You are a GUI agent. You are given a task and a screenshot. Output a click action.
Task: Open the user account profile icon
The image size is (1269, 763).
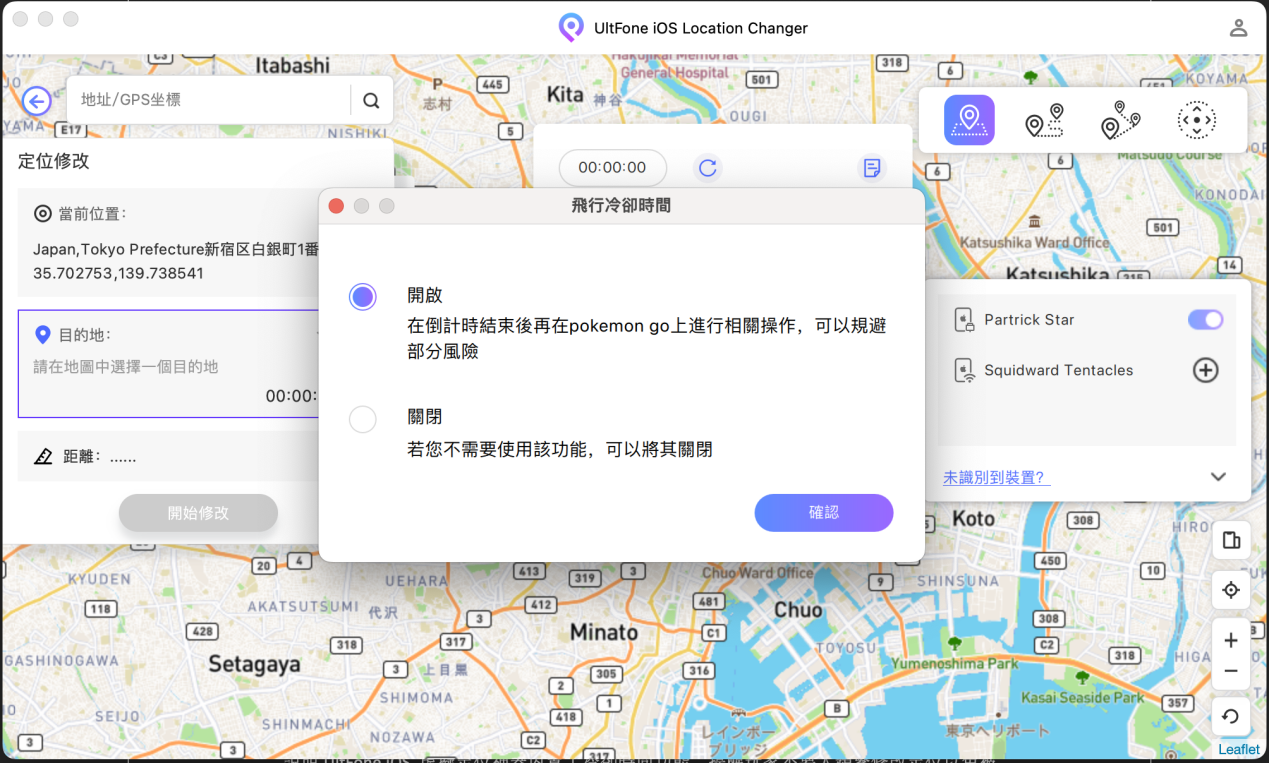pos(1238,28)
